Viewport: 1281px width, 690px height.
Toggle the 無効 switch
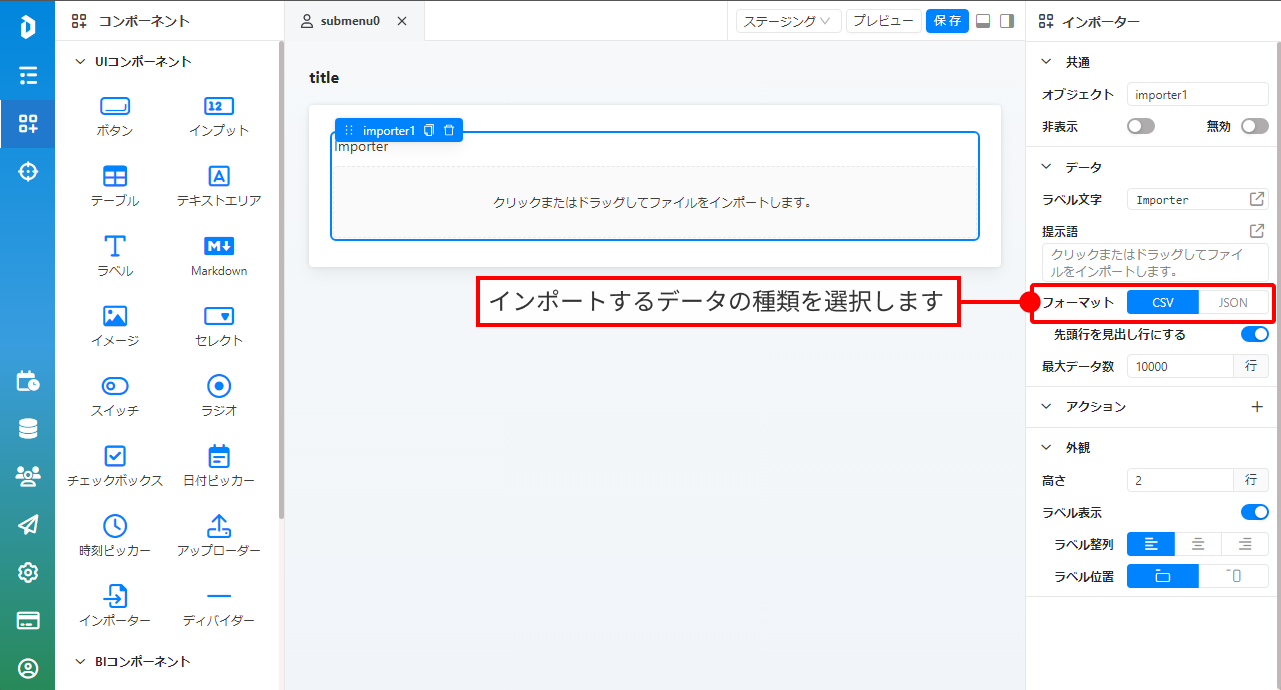[1254, 127]
